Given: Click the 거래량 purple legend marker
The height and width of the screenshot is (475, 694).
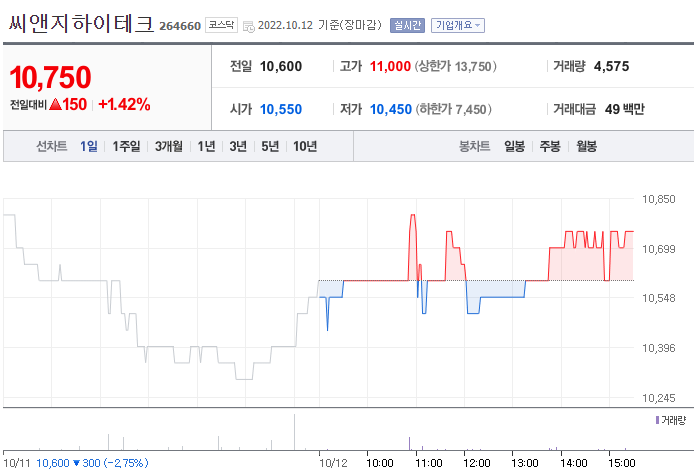Looking at the screenshot, I should click(657, 420).
